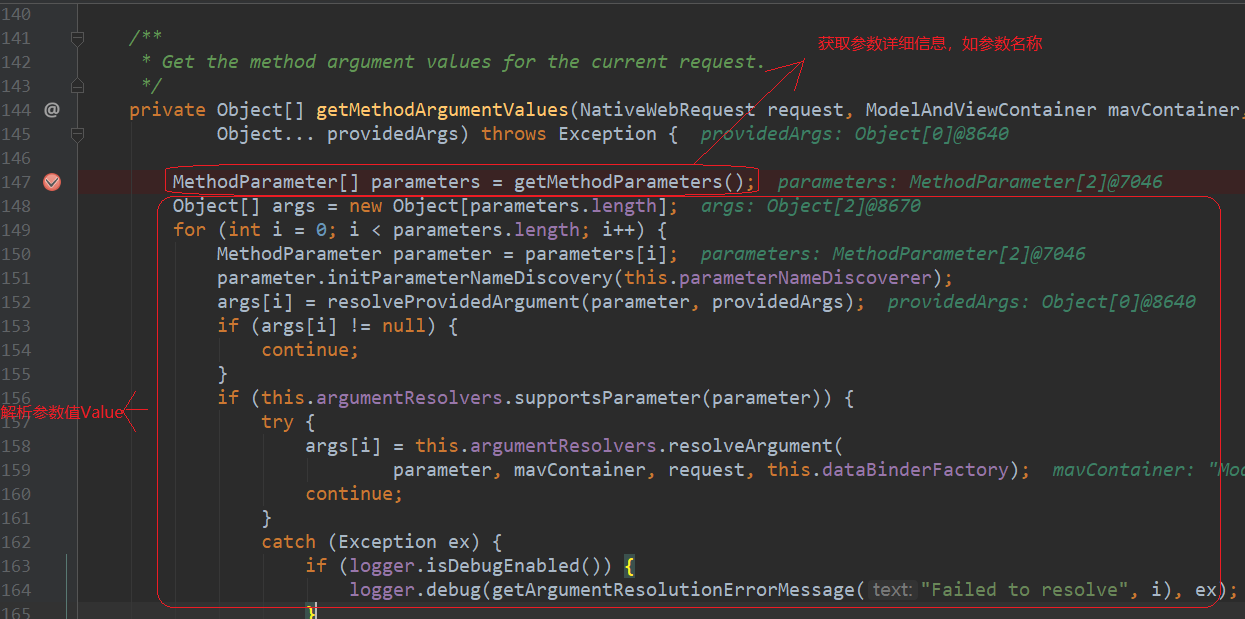The height and width of the screenshot is (619, 1245).
Task: Click the 'private' keyword on line 144
Action: point(167,110)
